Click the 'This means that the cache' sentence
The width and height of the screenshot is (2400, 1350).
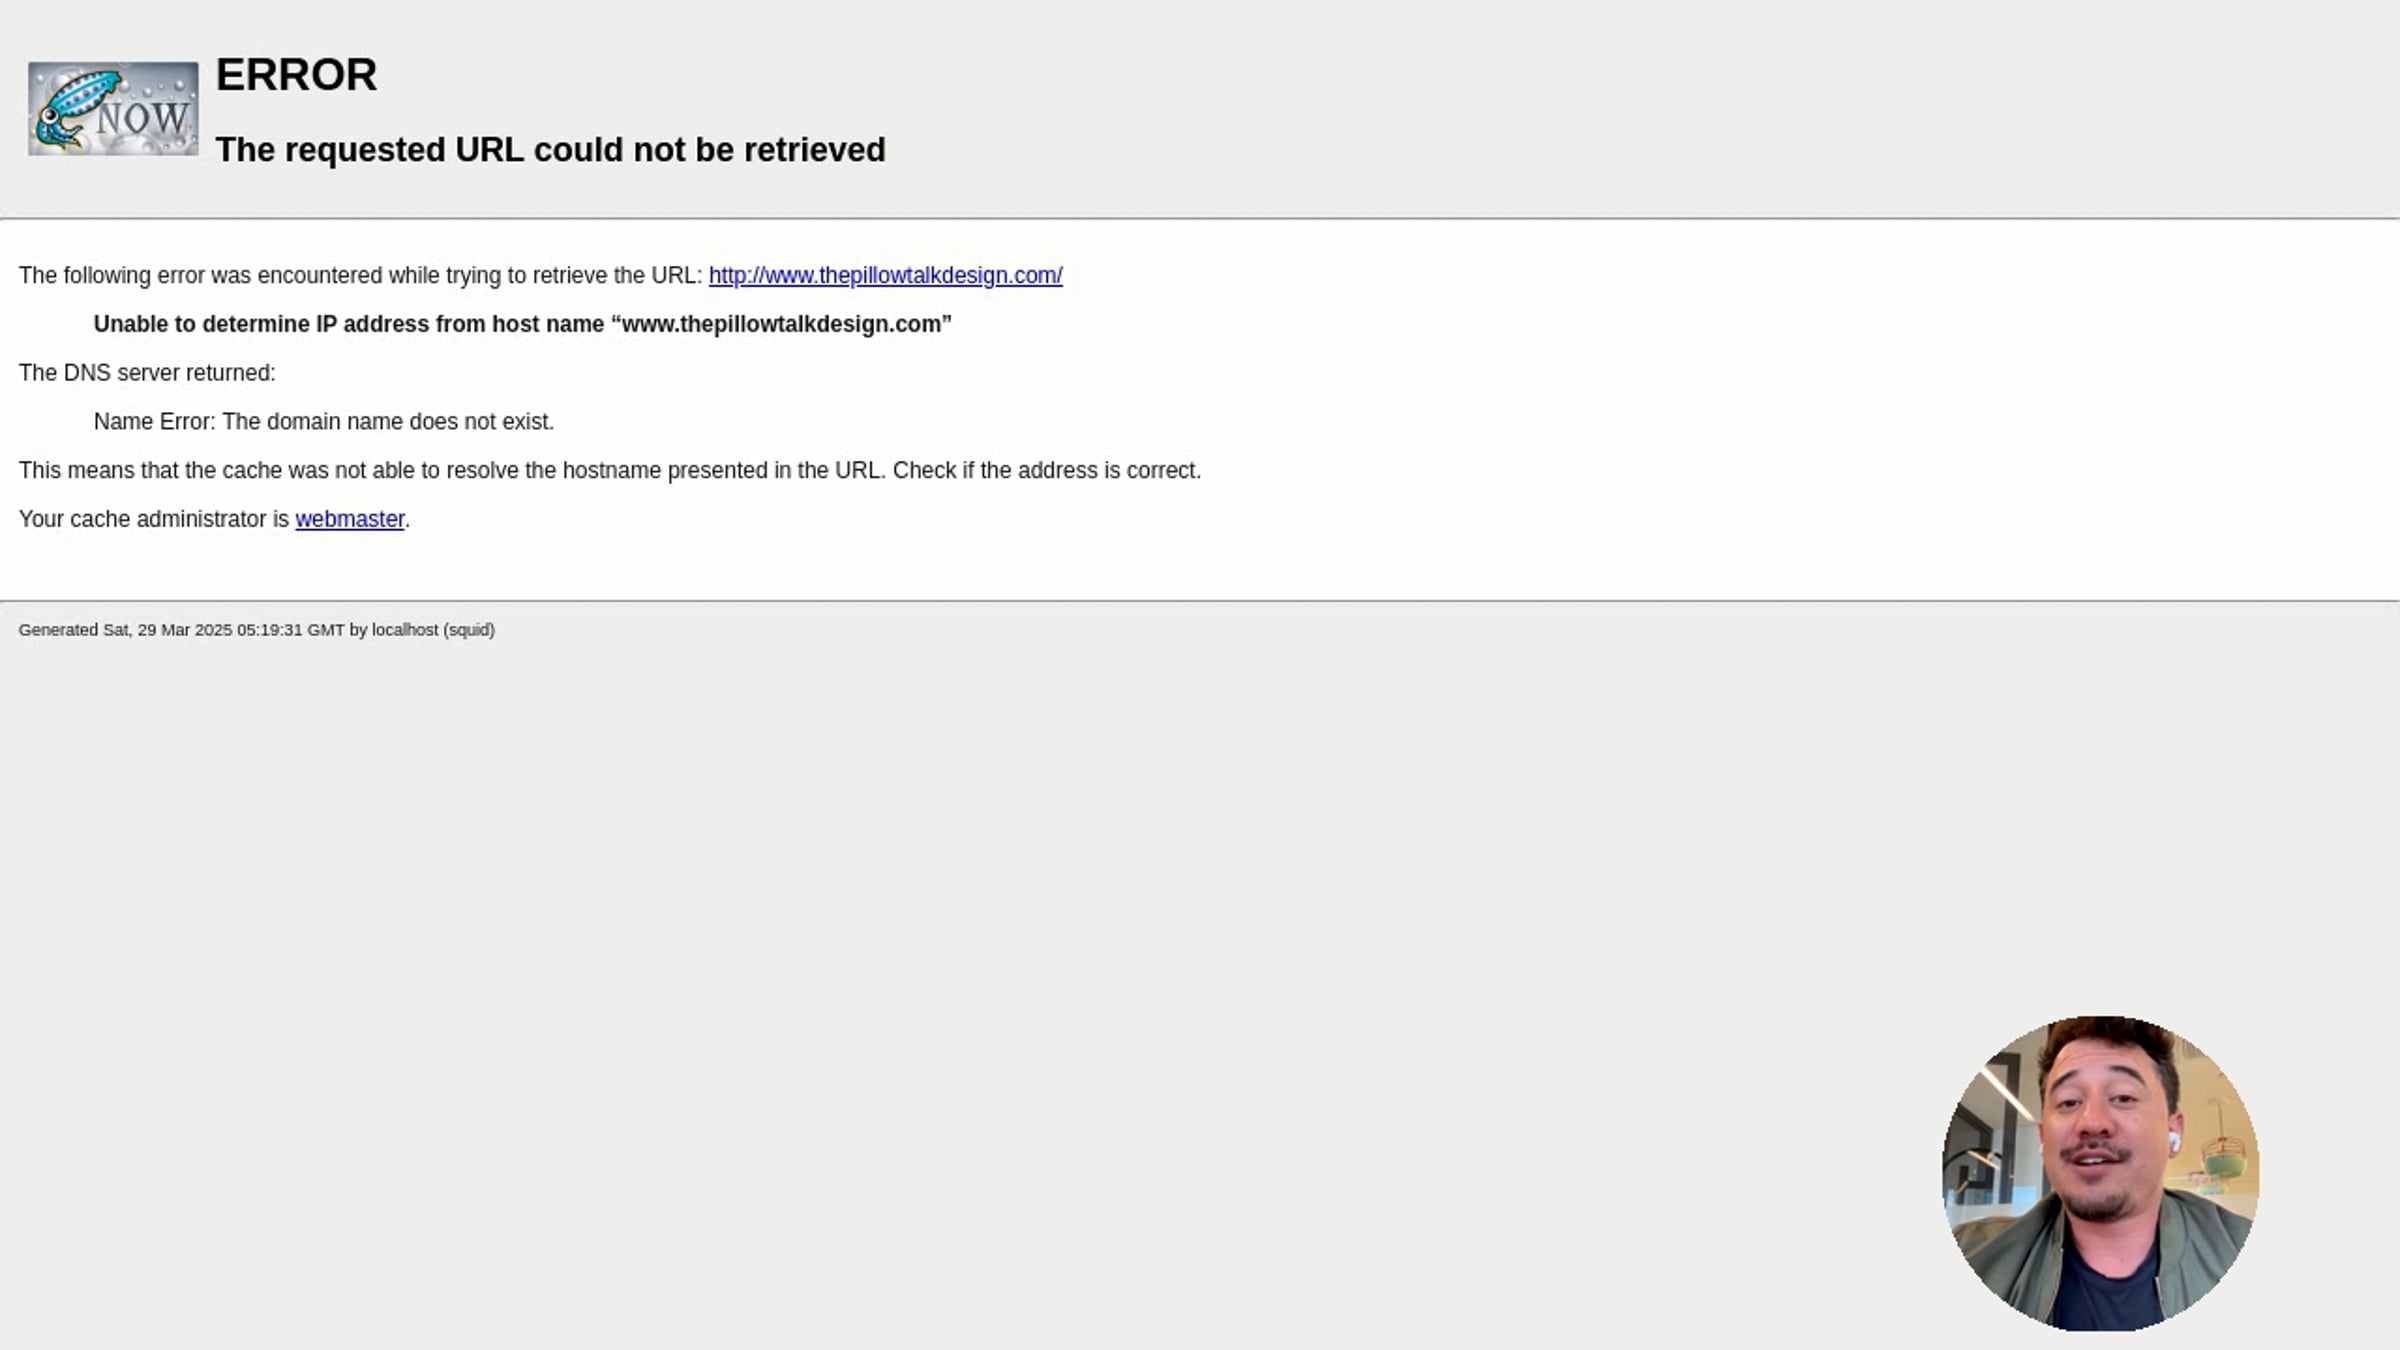point(452,470)
